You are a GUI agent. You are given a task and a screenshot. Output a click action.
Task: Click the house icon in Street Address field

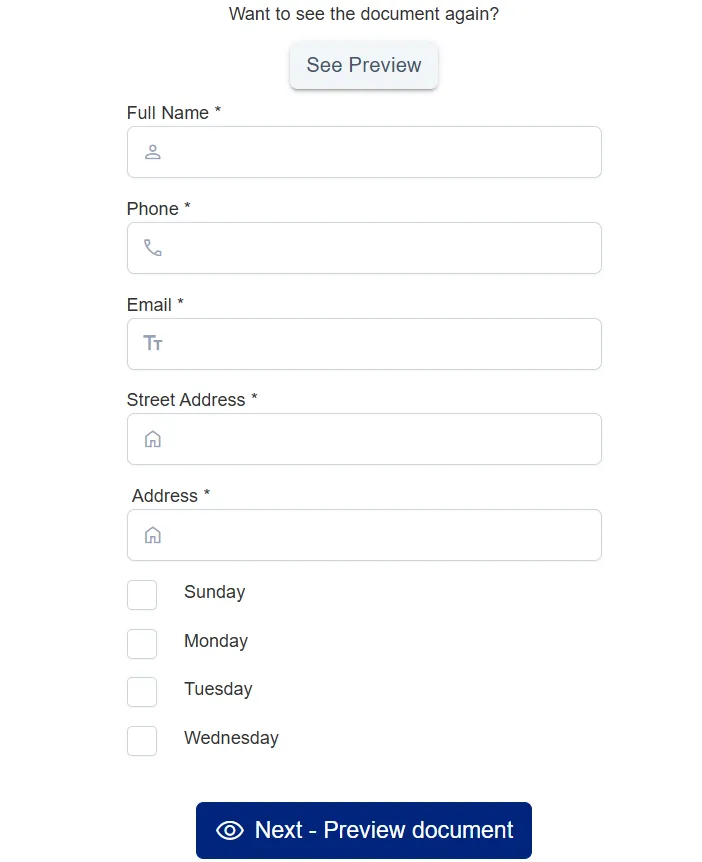tap(152, 439)
